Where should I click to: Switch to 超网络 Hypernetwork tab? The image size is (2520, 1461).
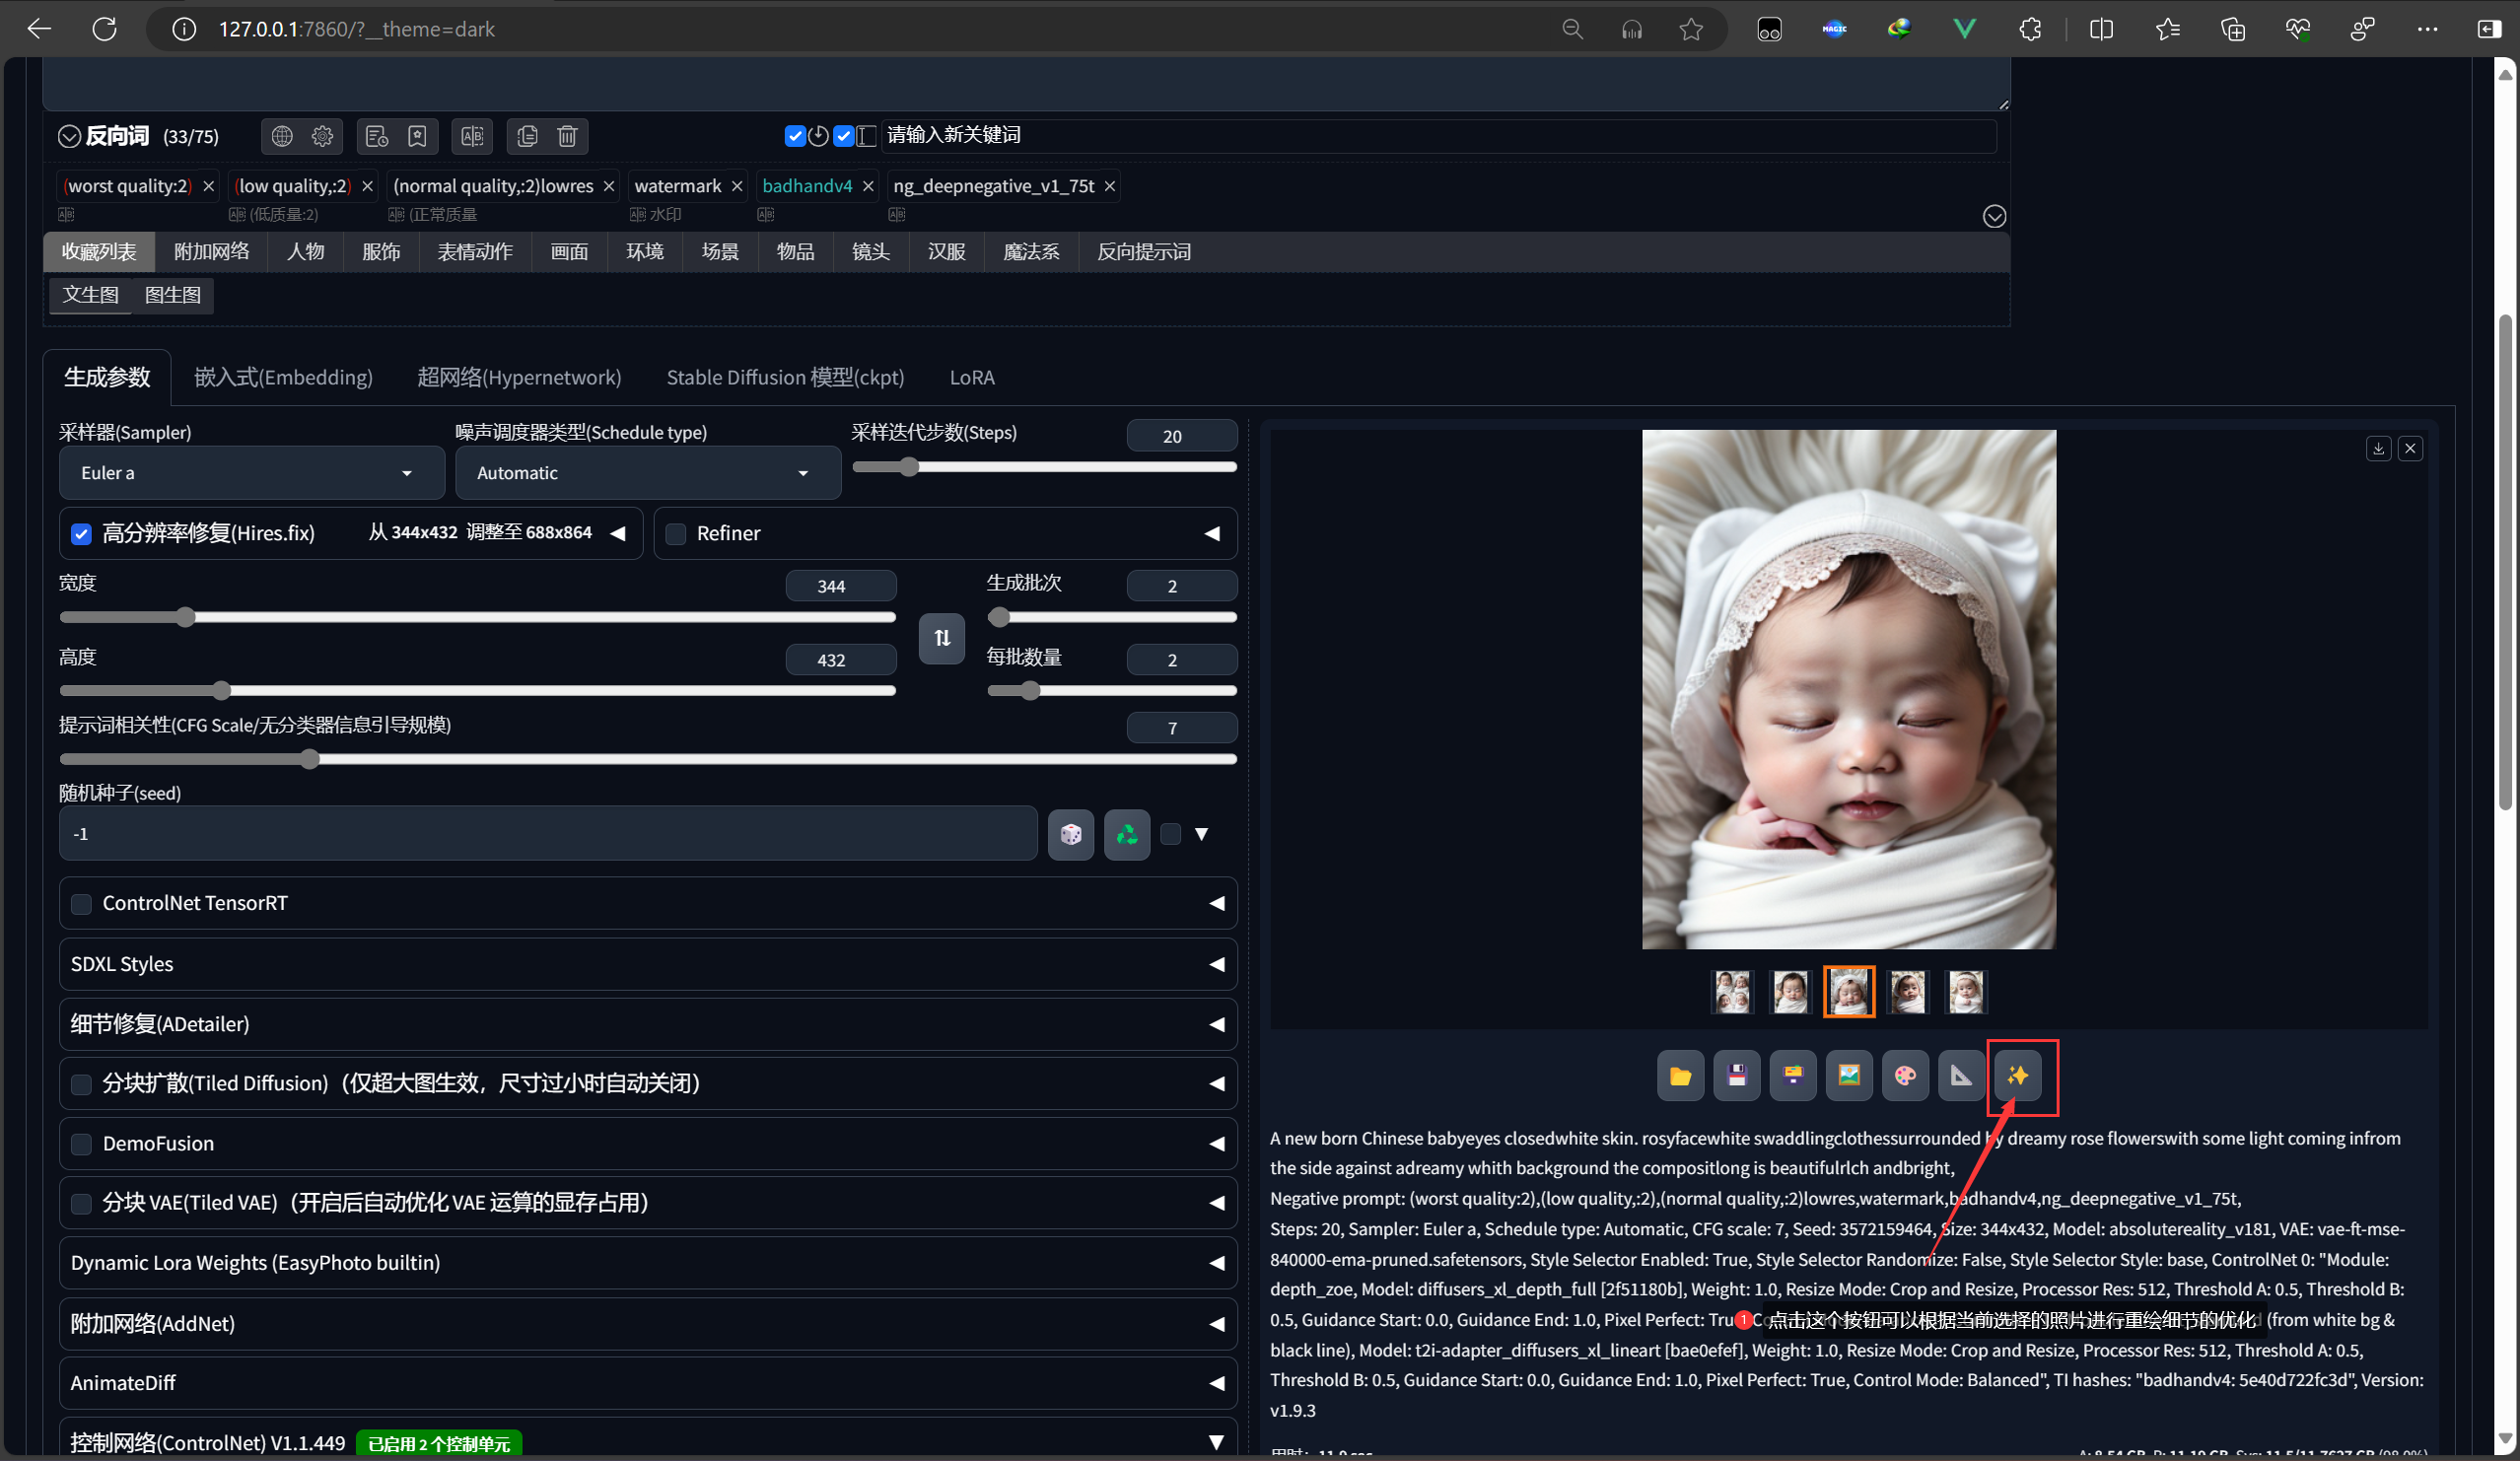[x=519, y=377]
